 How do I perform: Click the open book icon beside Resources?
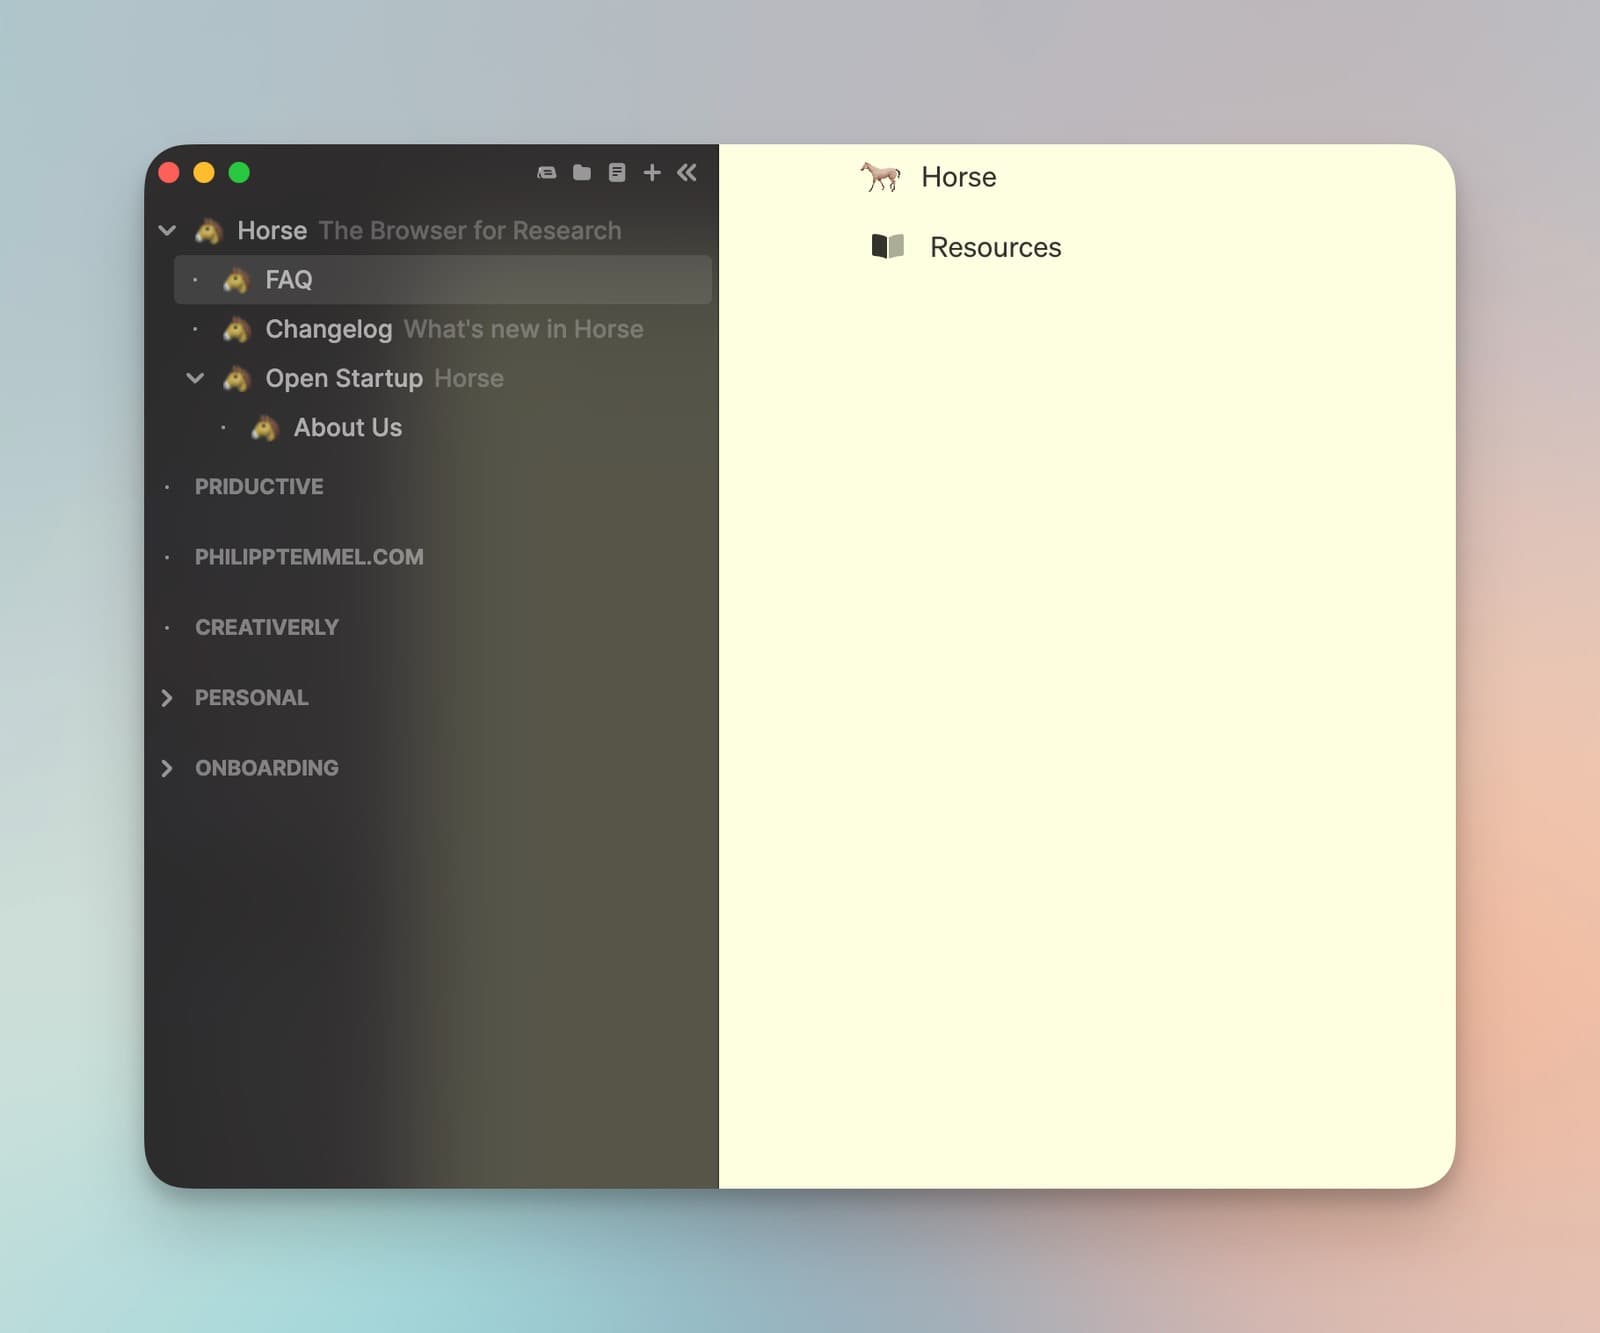point(887,247)
